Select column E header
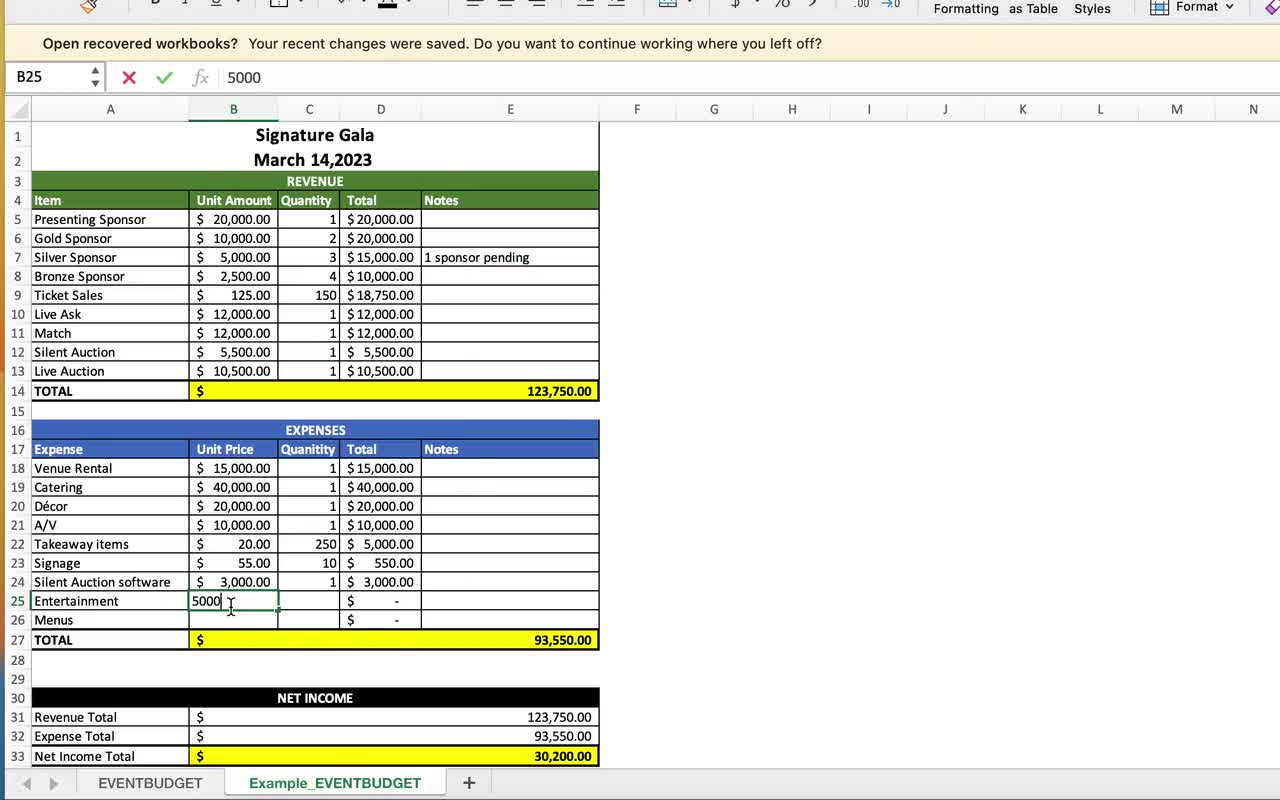Viewport: 1280px width, 800px height. click(510, 109)
